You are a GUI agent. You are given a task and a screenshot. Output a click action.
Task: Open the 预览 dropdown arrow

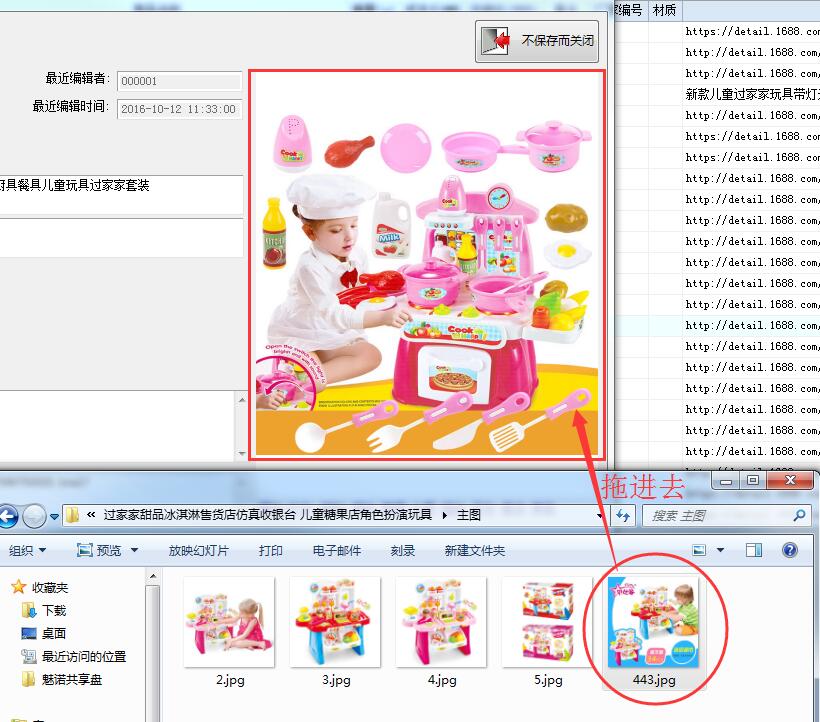click(x=134, y=551)
